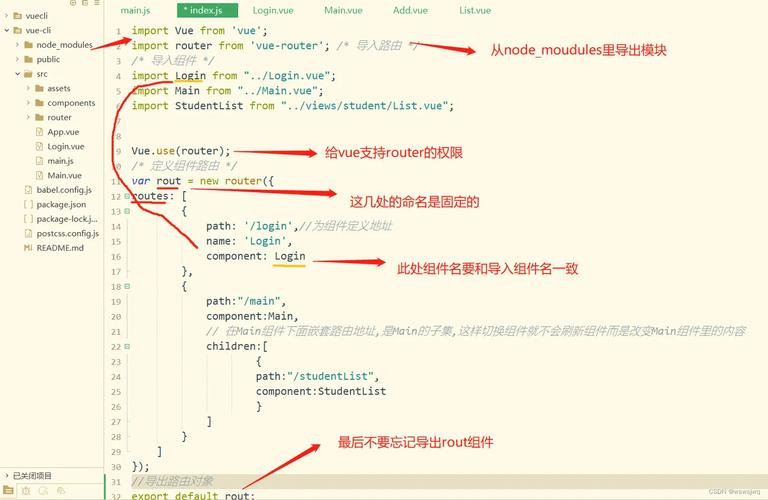Image resolution: width=768 pixels, height=500 pixels.
Task: Open README.md in the tree
Action: 60,248
